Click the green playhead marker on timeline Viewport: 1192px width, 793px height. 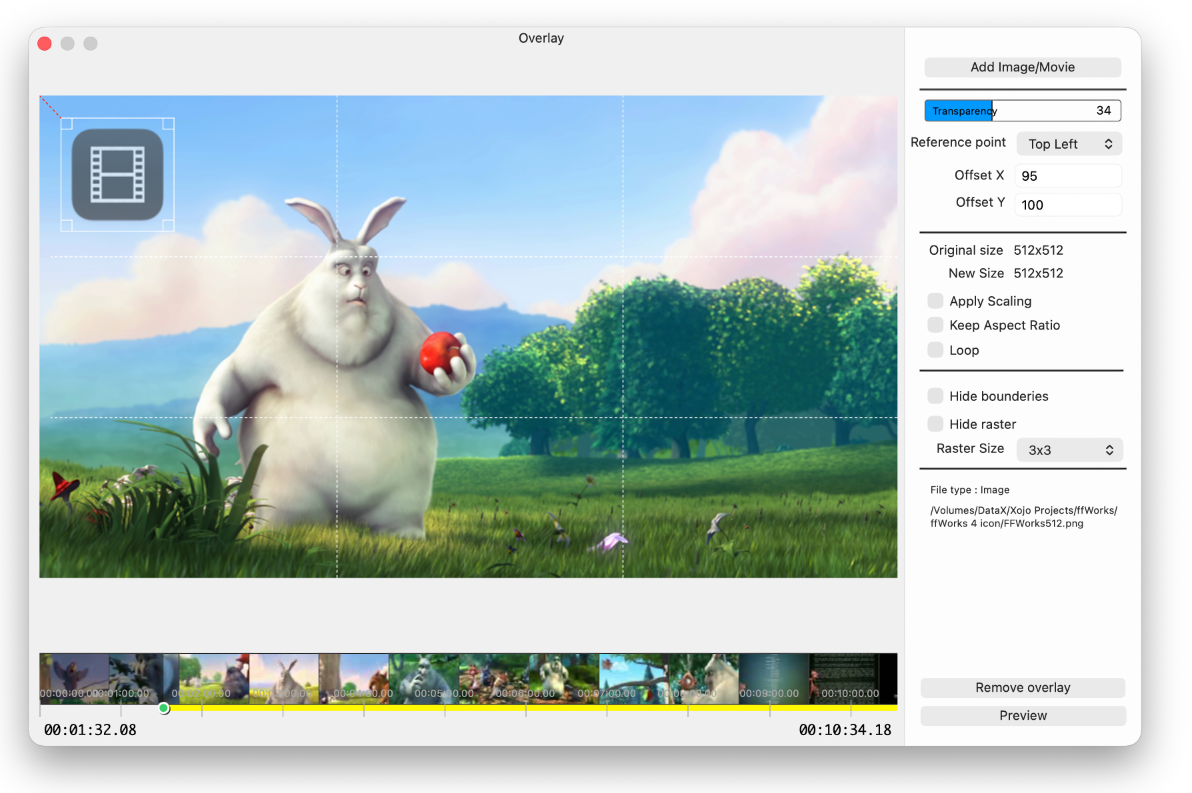pyautogui.click(x=164, y=709)
